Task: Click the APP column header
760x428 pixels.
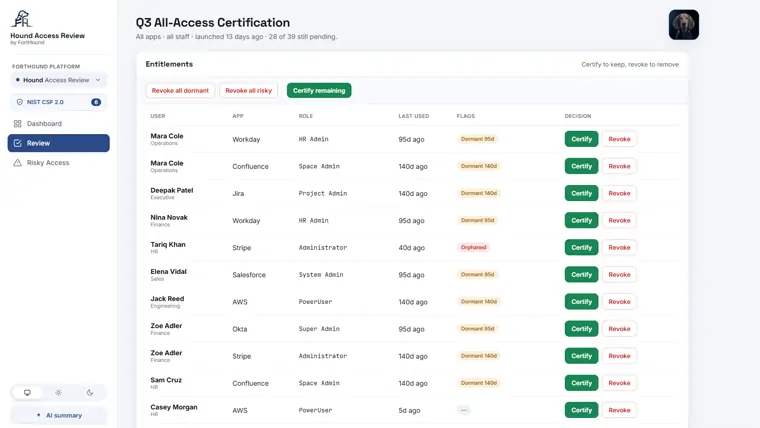Action: pyautogui.click(x=238, y=116)
